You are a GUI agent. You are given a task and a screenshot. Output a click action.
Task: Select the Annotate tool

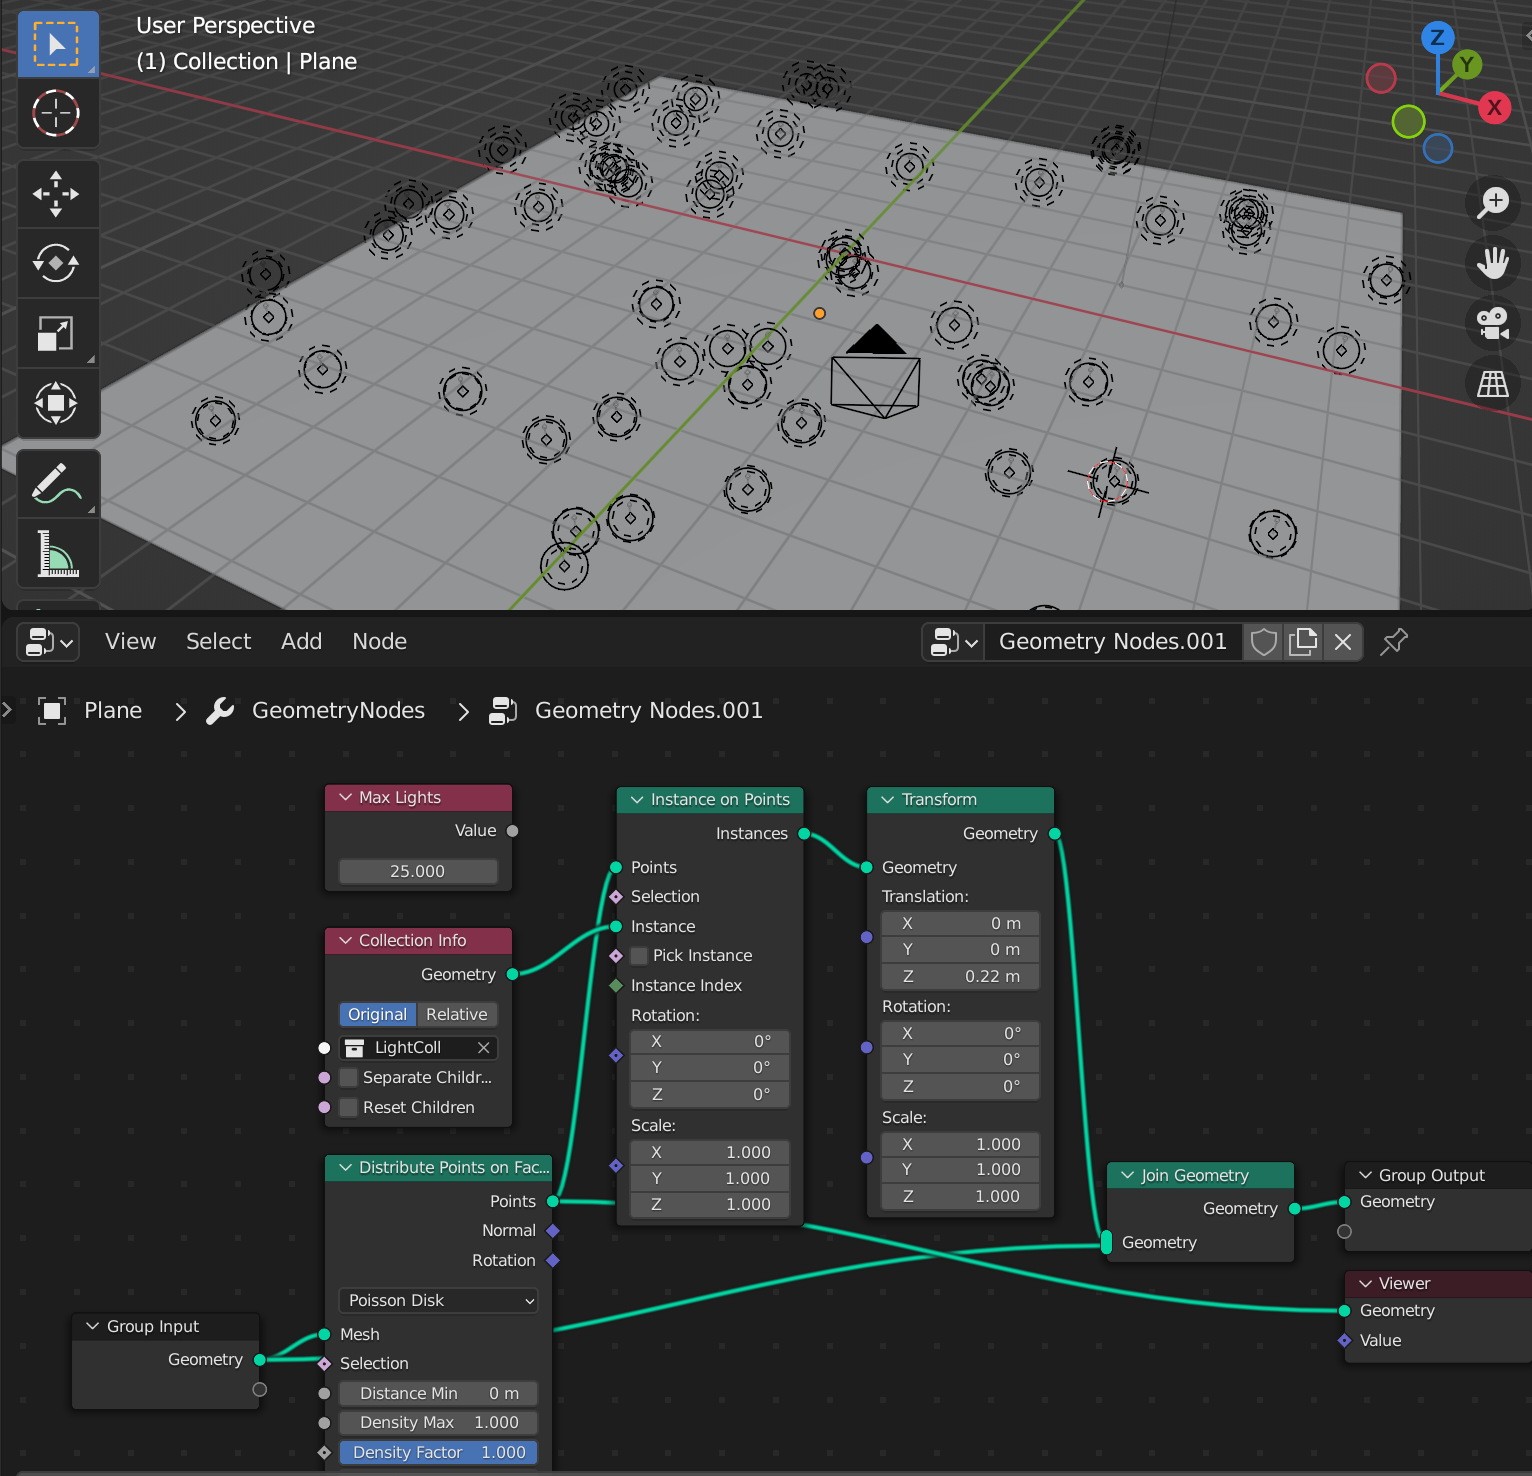(57, 484)
